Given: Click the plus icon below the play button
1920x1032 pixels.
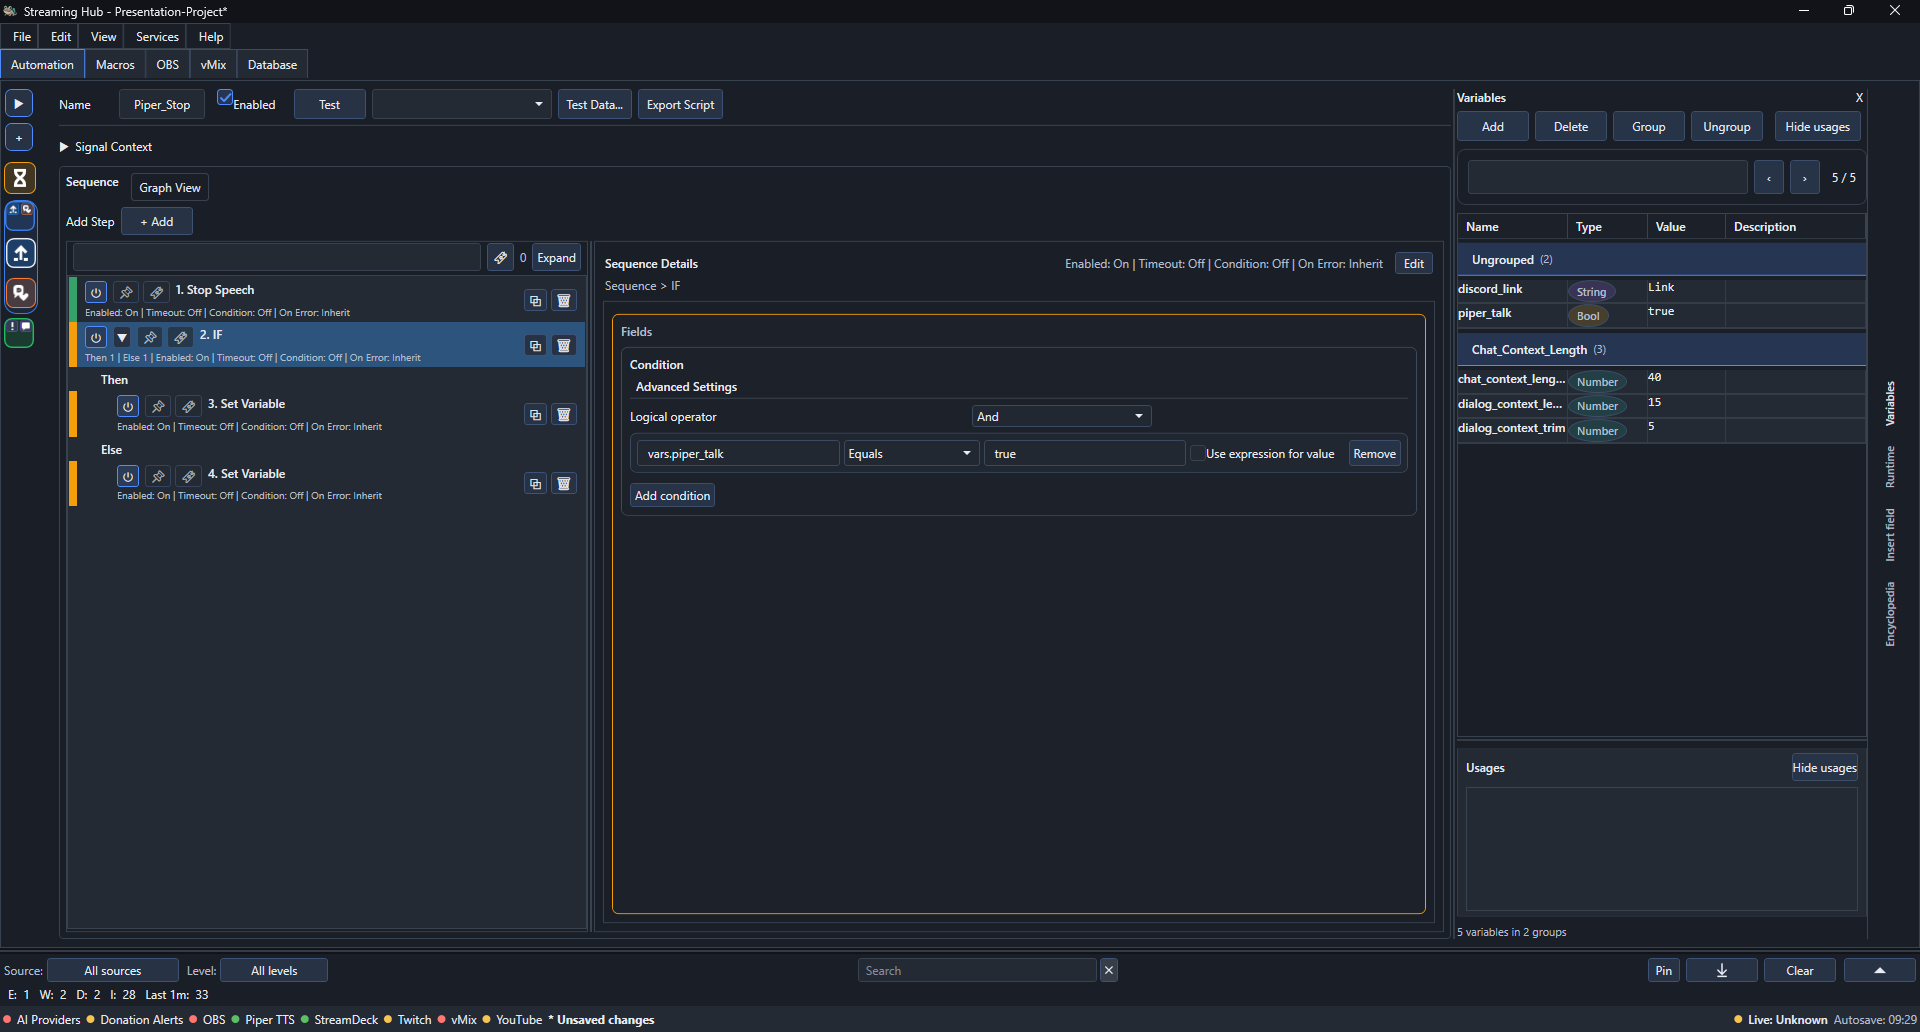Looking at the screenshot, I should click(19, 138).
